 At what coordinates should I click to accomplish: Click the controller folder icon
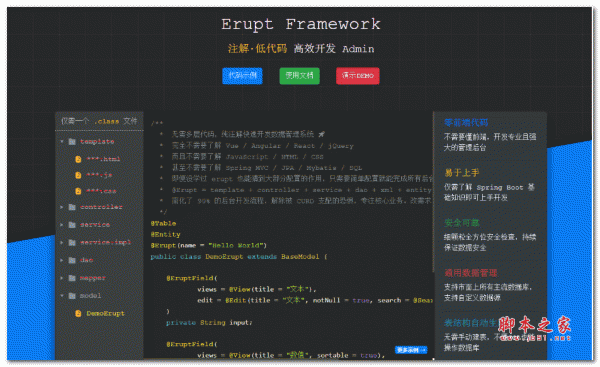(72, 207)
